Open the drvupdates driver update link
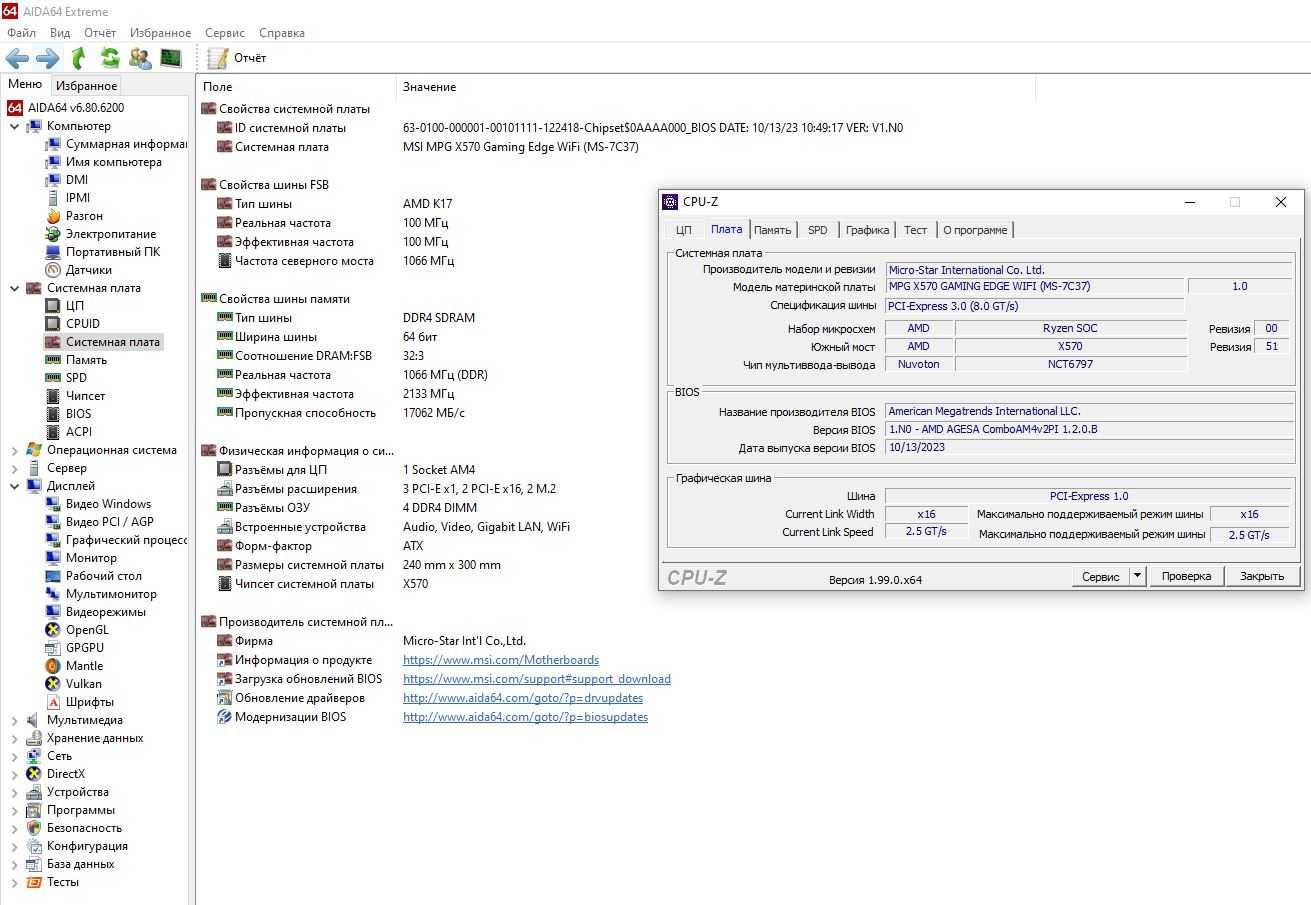 [523, 698]
